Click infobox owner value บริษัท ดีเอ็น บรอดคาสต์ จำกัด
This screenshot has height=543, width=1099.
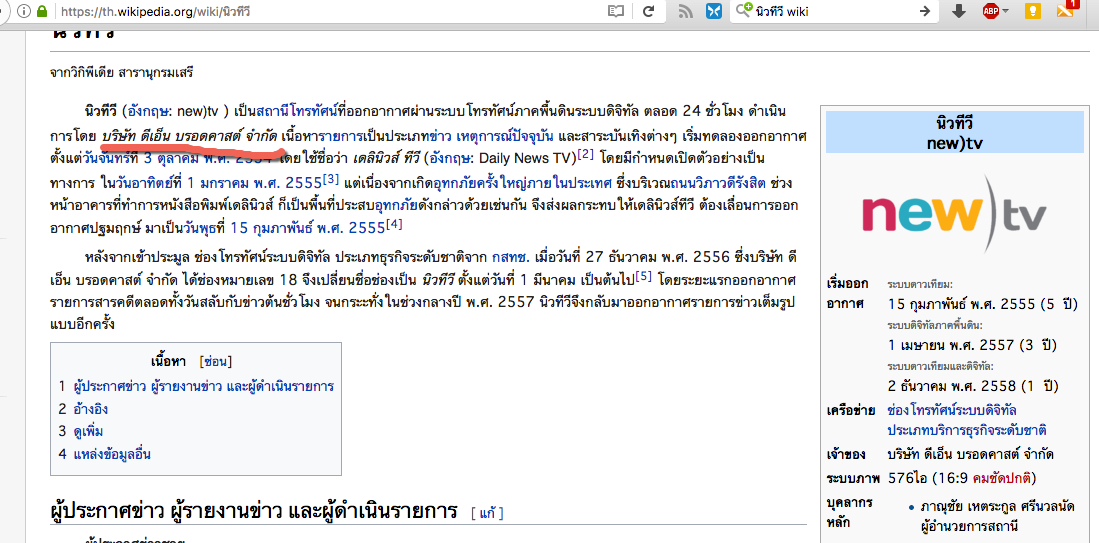pyautogui.click(x=971, y=454)
